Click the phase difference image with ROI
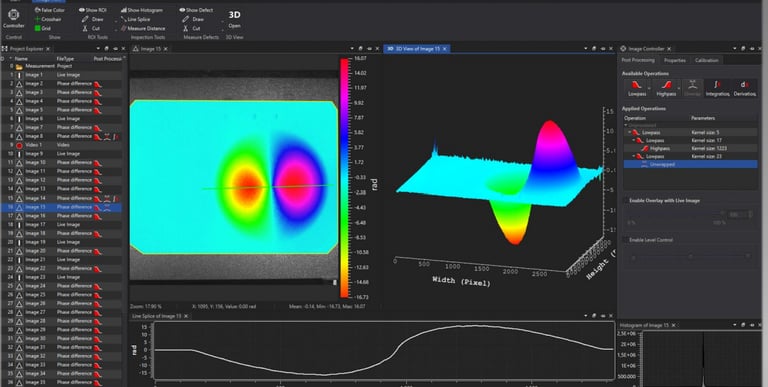The image size is (768, 387). point(234,177)
